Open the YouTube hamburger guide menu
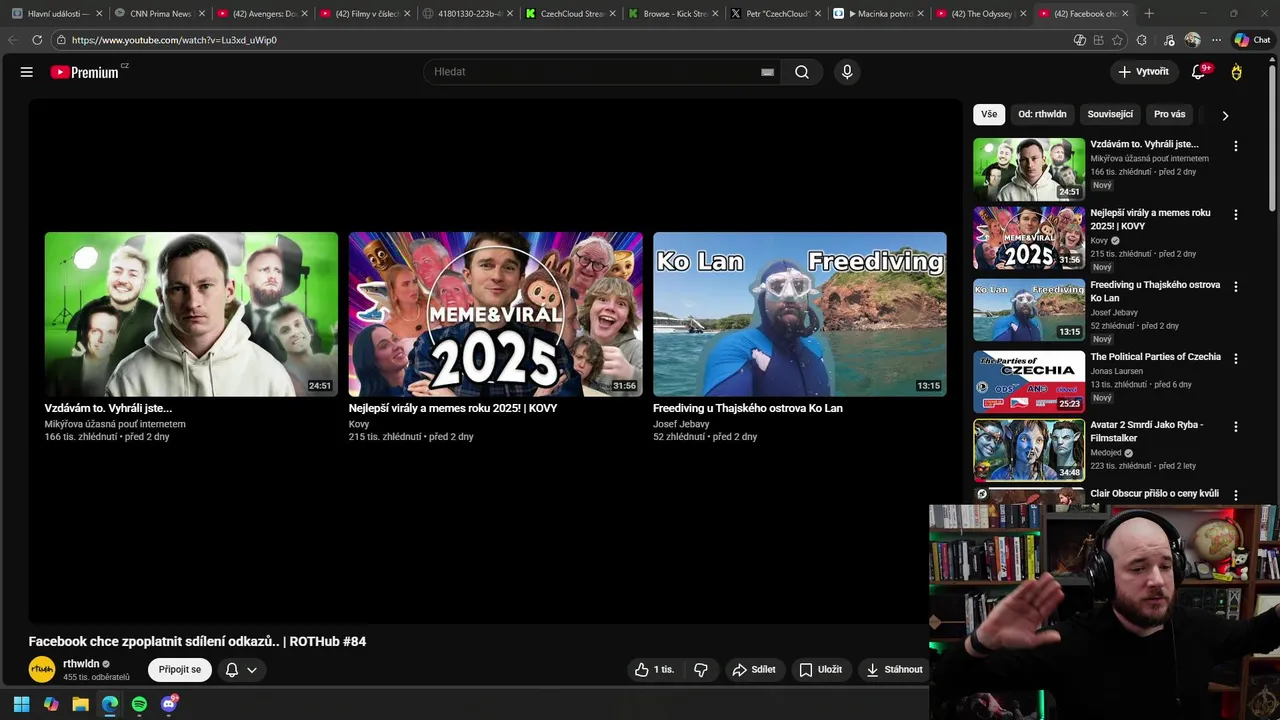 click(x=27, y=72)
